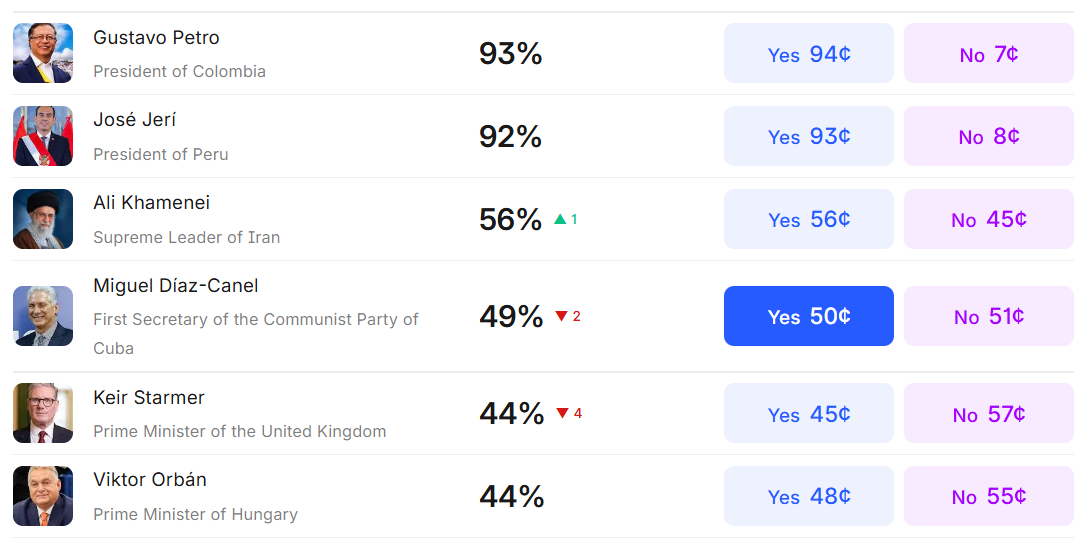This screenshot has height=545, width=1088.
Task: Buy Yes 45¢ on Keir Starmer
Action: 808,414
